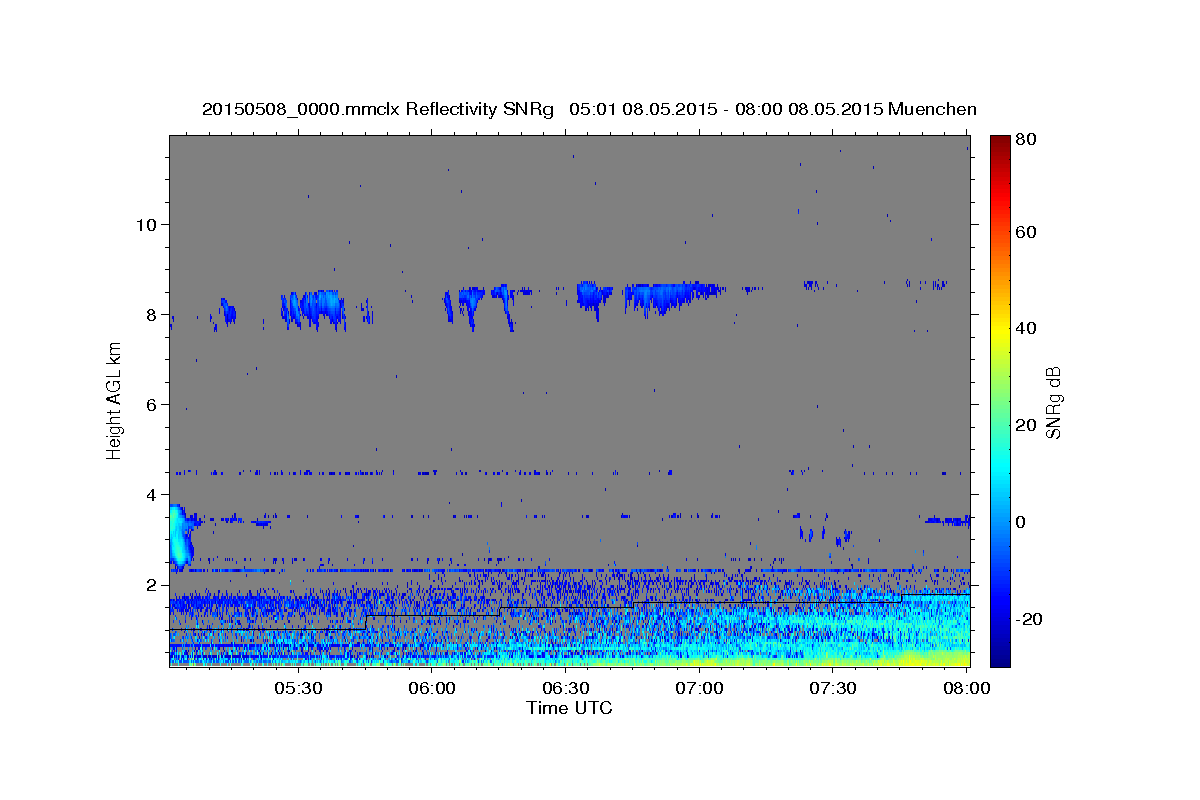Click the colorbar value 80
The height and width of the screenshot is (800, 1200).
click(1025, 140)
